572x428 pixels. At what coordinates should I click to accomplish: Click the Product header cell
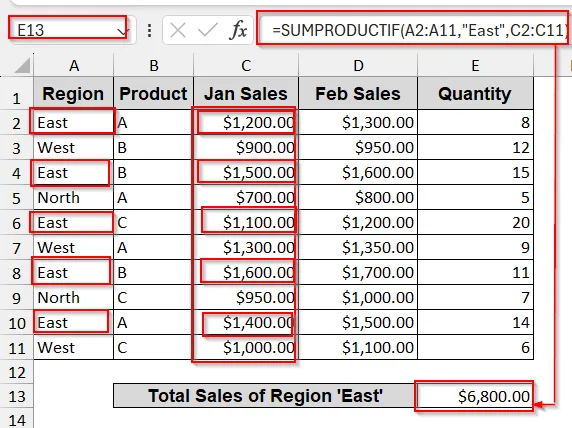154,93
